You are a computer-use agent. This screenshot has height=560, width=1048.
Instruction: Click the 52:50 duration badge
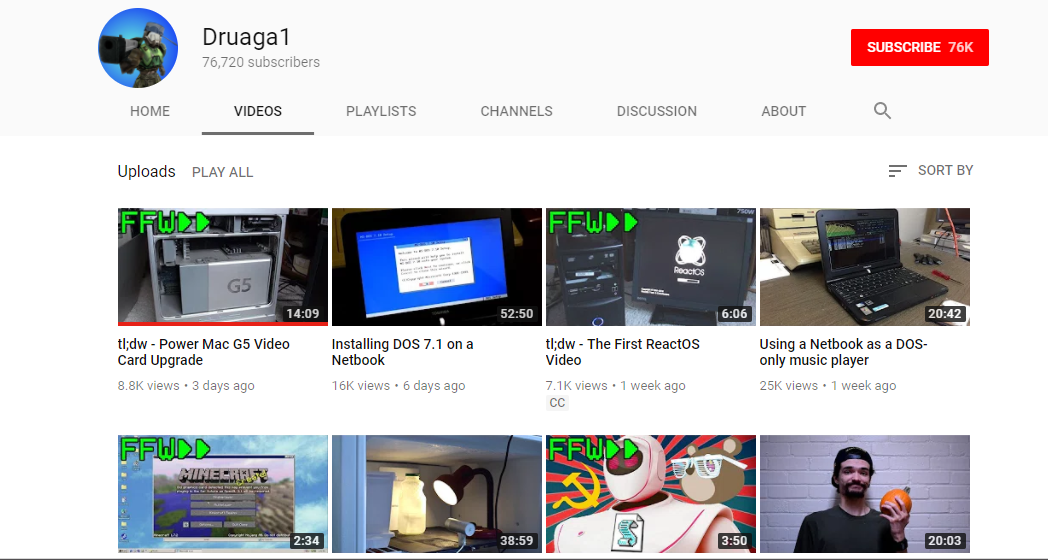coord(517,313)
